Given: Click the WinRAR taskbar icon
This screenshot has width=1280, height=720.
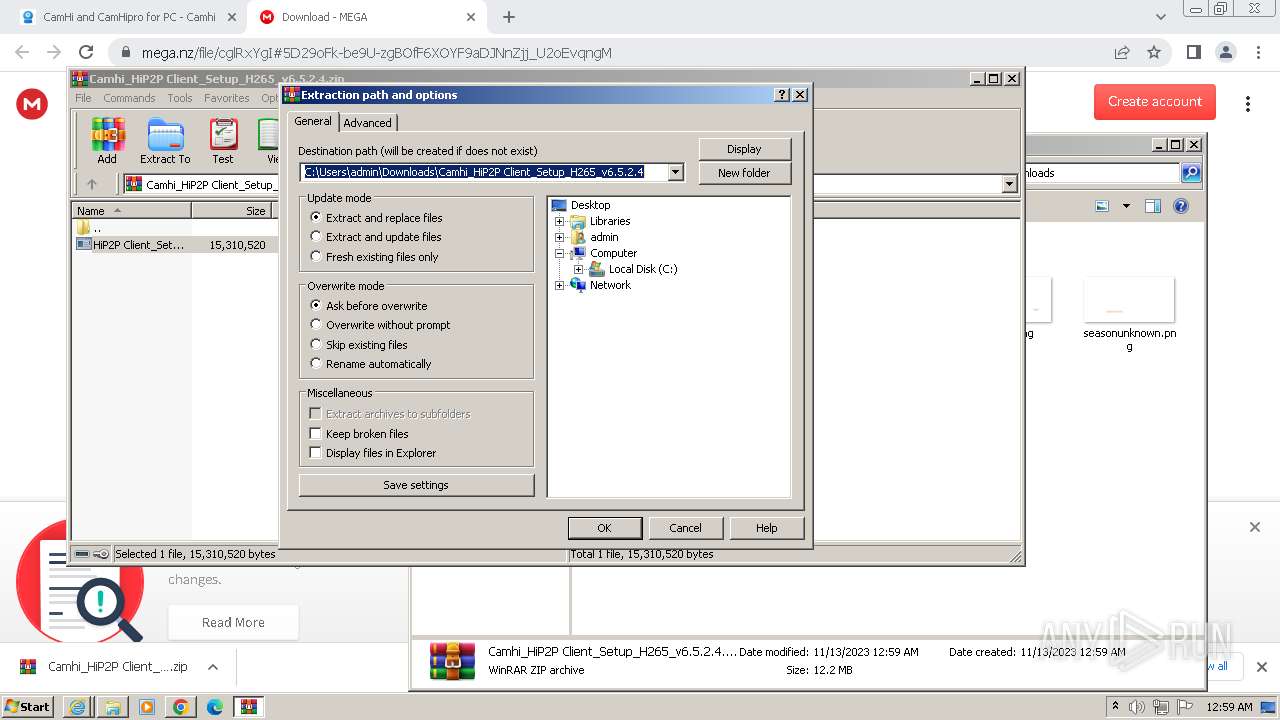Looking at the screenshot, I should (x=249, y=706).
